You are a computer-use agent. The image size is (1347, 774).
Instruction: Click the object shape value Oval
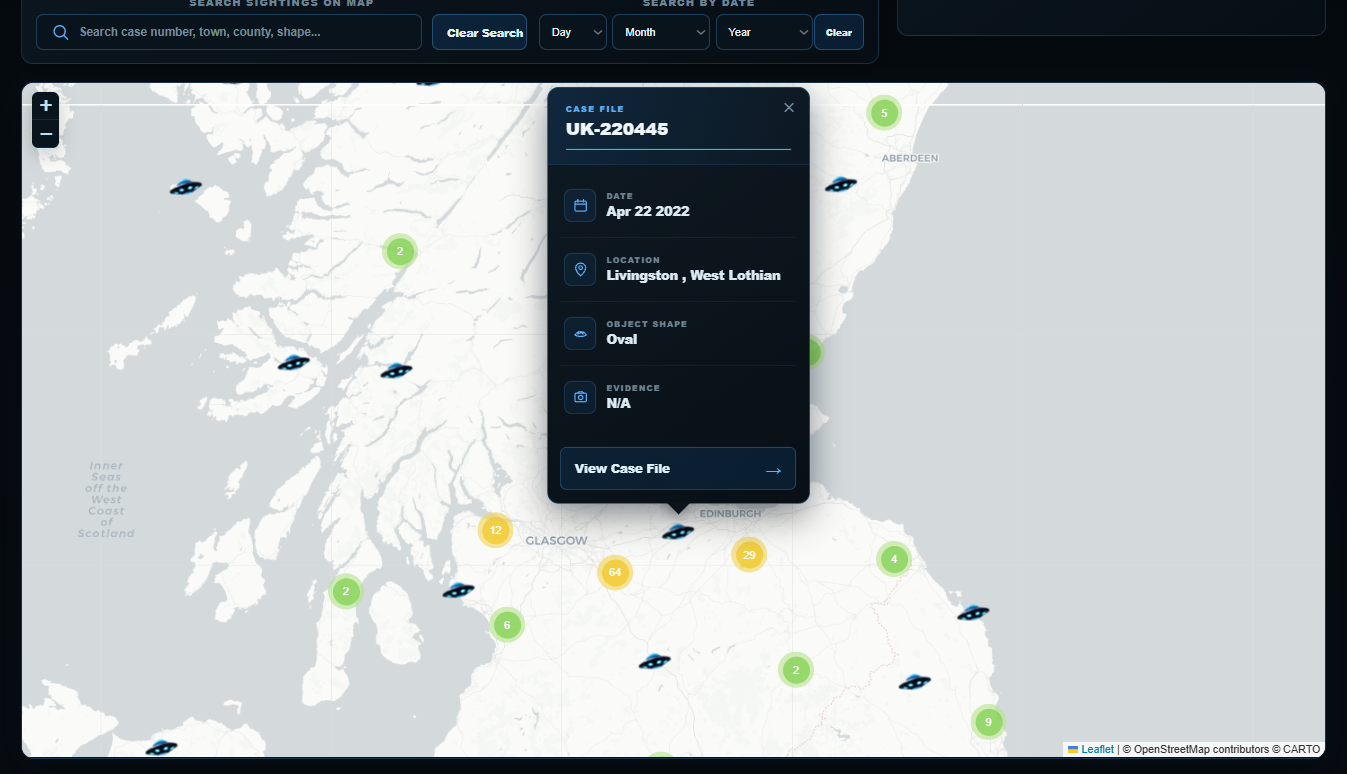[x=622, y=339]
